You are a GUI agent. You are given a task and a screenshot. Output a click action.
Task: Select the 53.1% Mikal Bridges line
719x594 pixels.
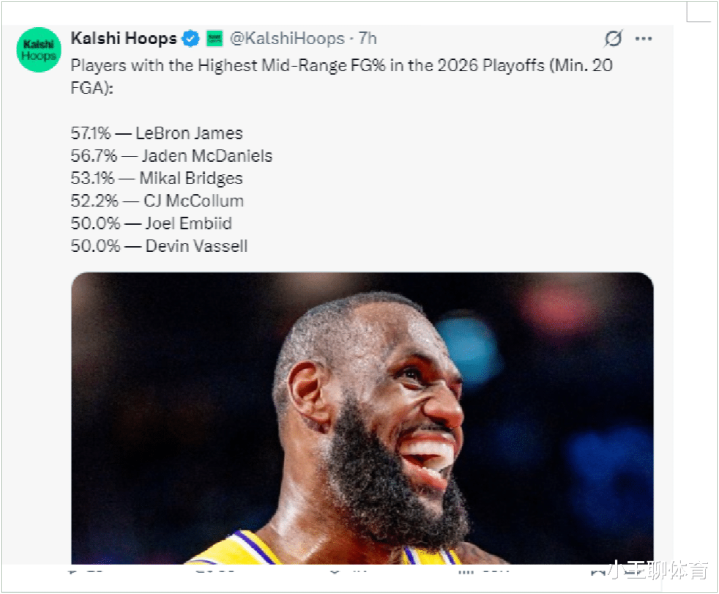click(x=156, y=178)
